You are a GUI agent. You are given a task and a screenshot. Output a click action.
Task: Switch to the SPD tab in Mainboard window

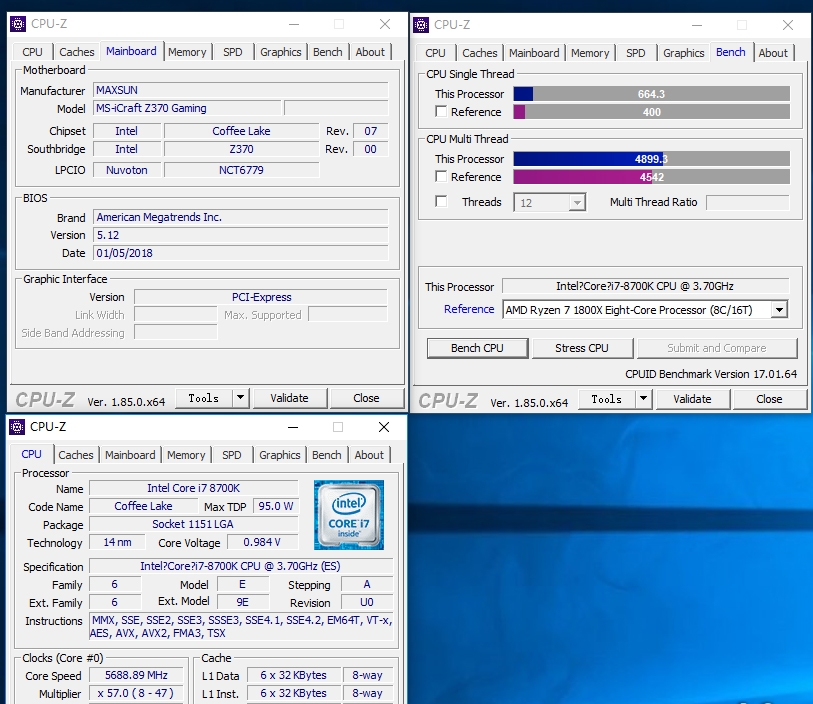tap(232, 52)
